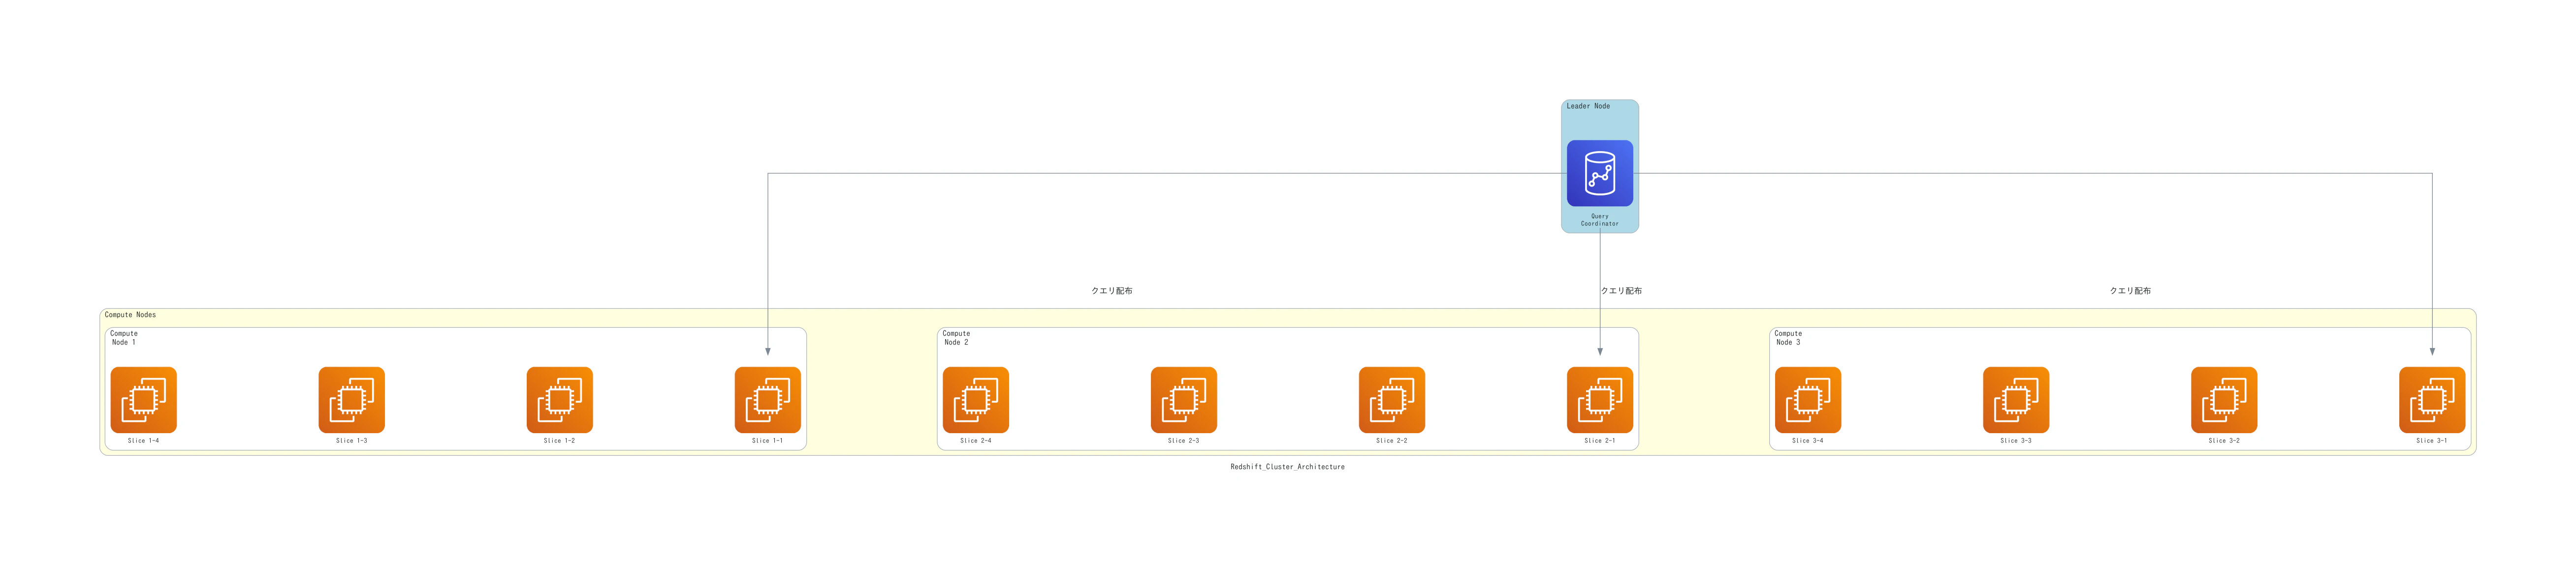Select the Slice 1-3 compute icon
This screenshot has width=2576, height=569.
coord(352,400)
